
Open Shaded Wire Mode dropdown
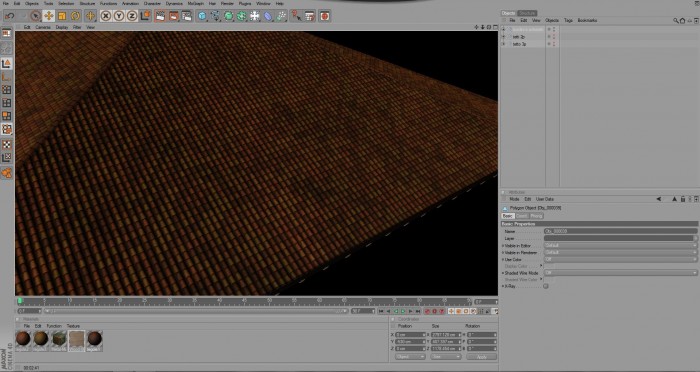coord(620,273)
